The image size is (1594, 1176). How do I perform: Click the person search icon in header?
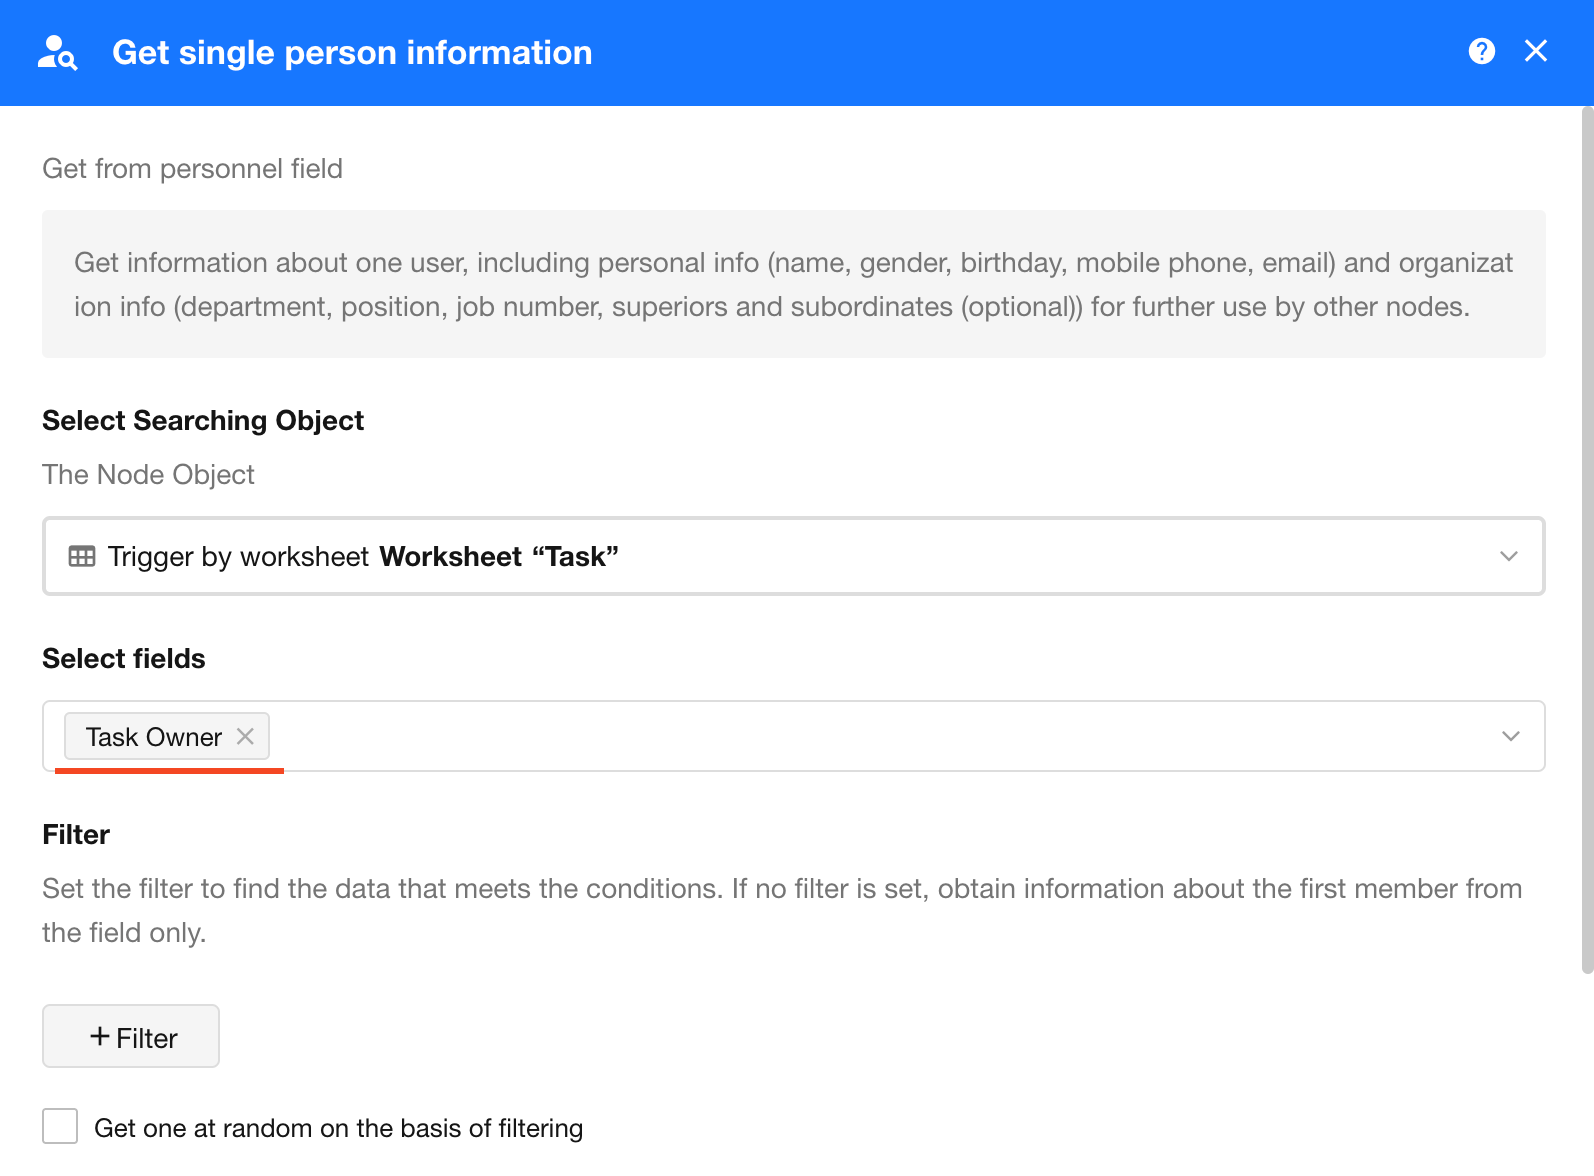tap(57, 53)
